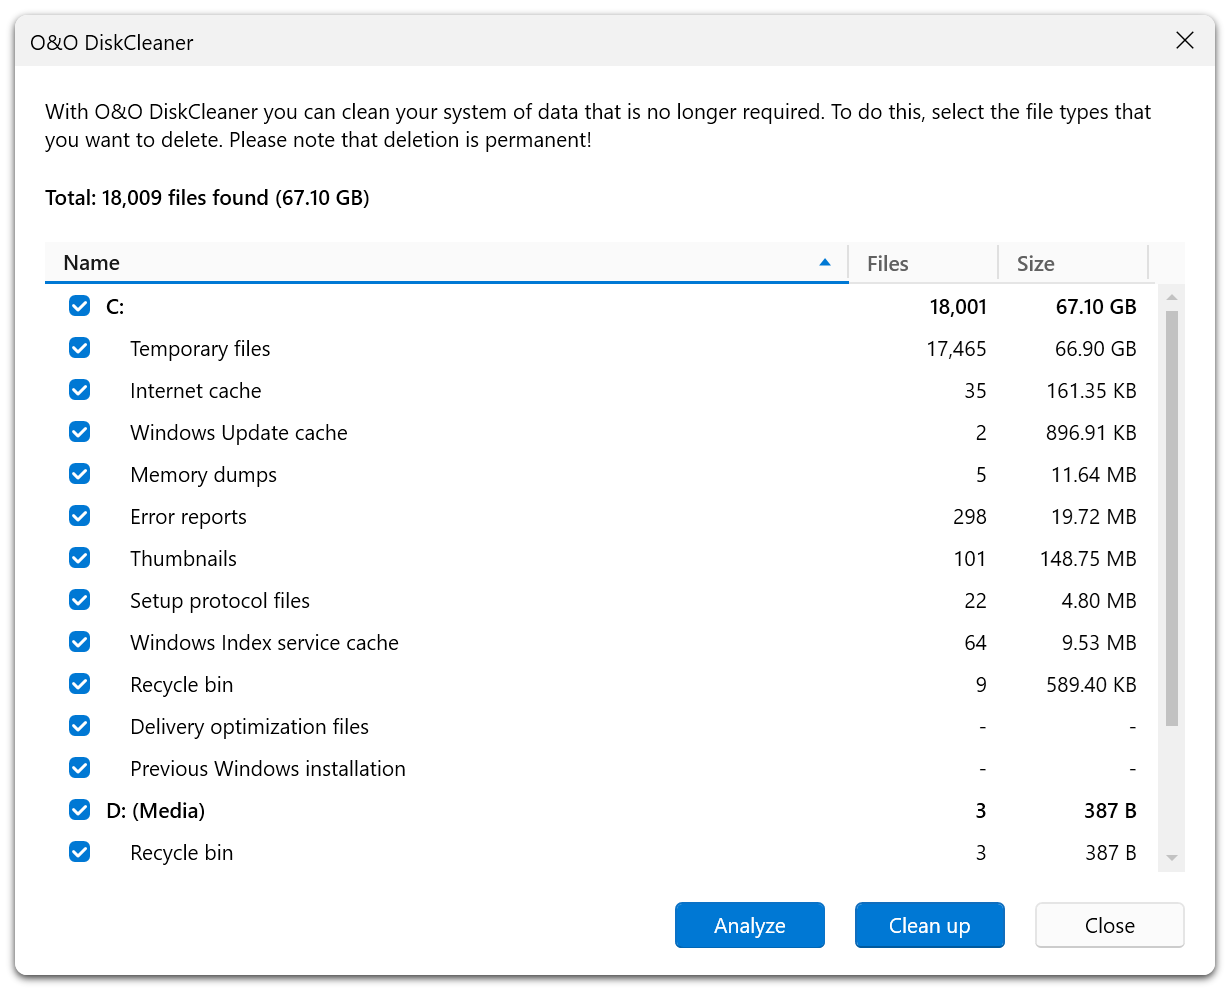Image resolution: width=1230 pixels, height=990 pixels.
Task: Toggle the D: (Media) drive checkbox
Action: pos(79,810)
